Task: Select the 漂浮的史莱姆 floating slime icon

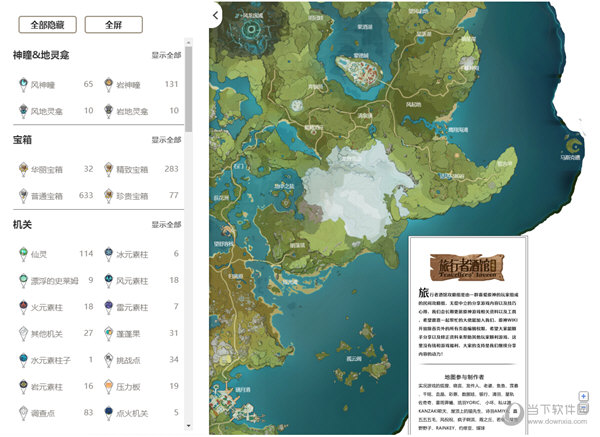Action: (23, 280)
